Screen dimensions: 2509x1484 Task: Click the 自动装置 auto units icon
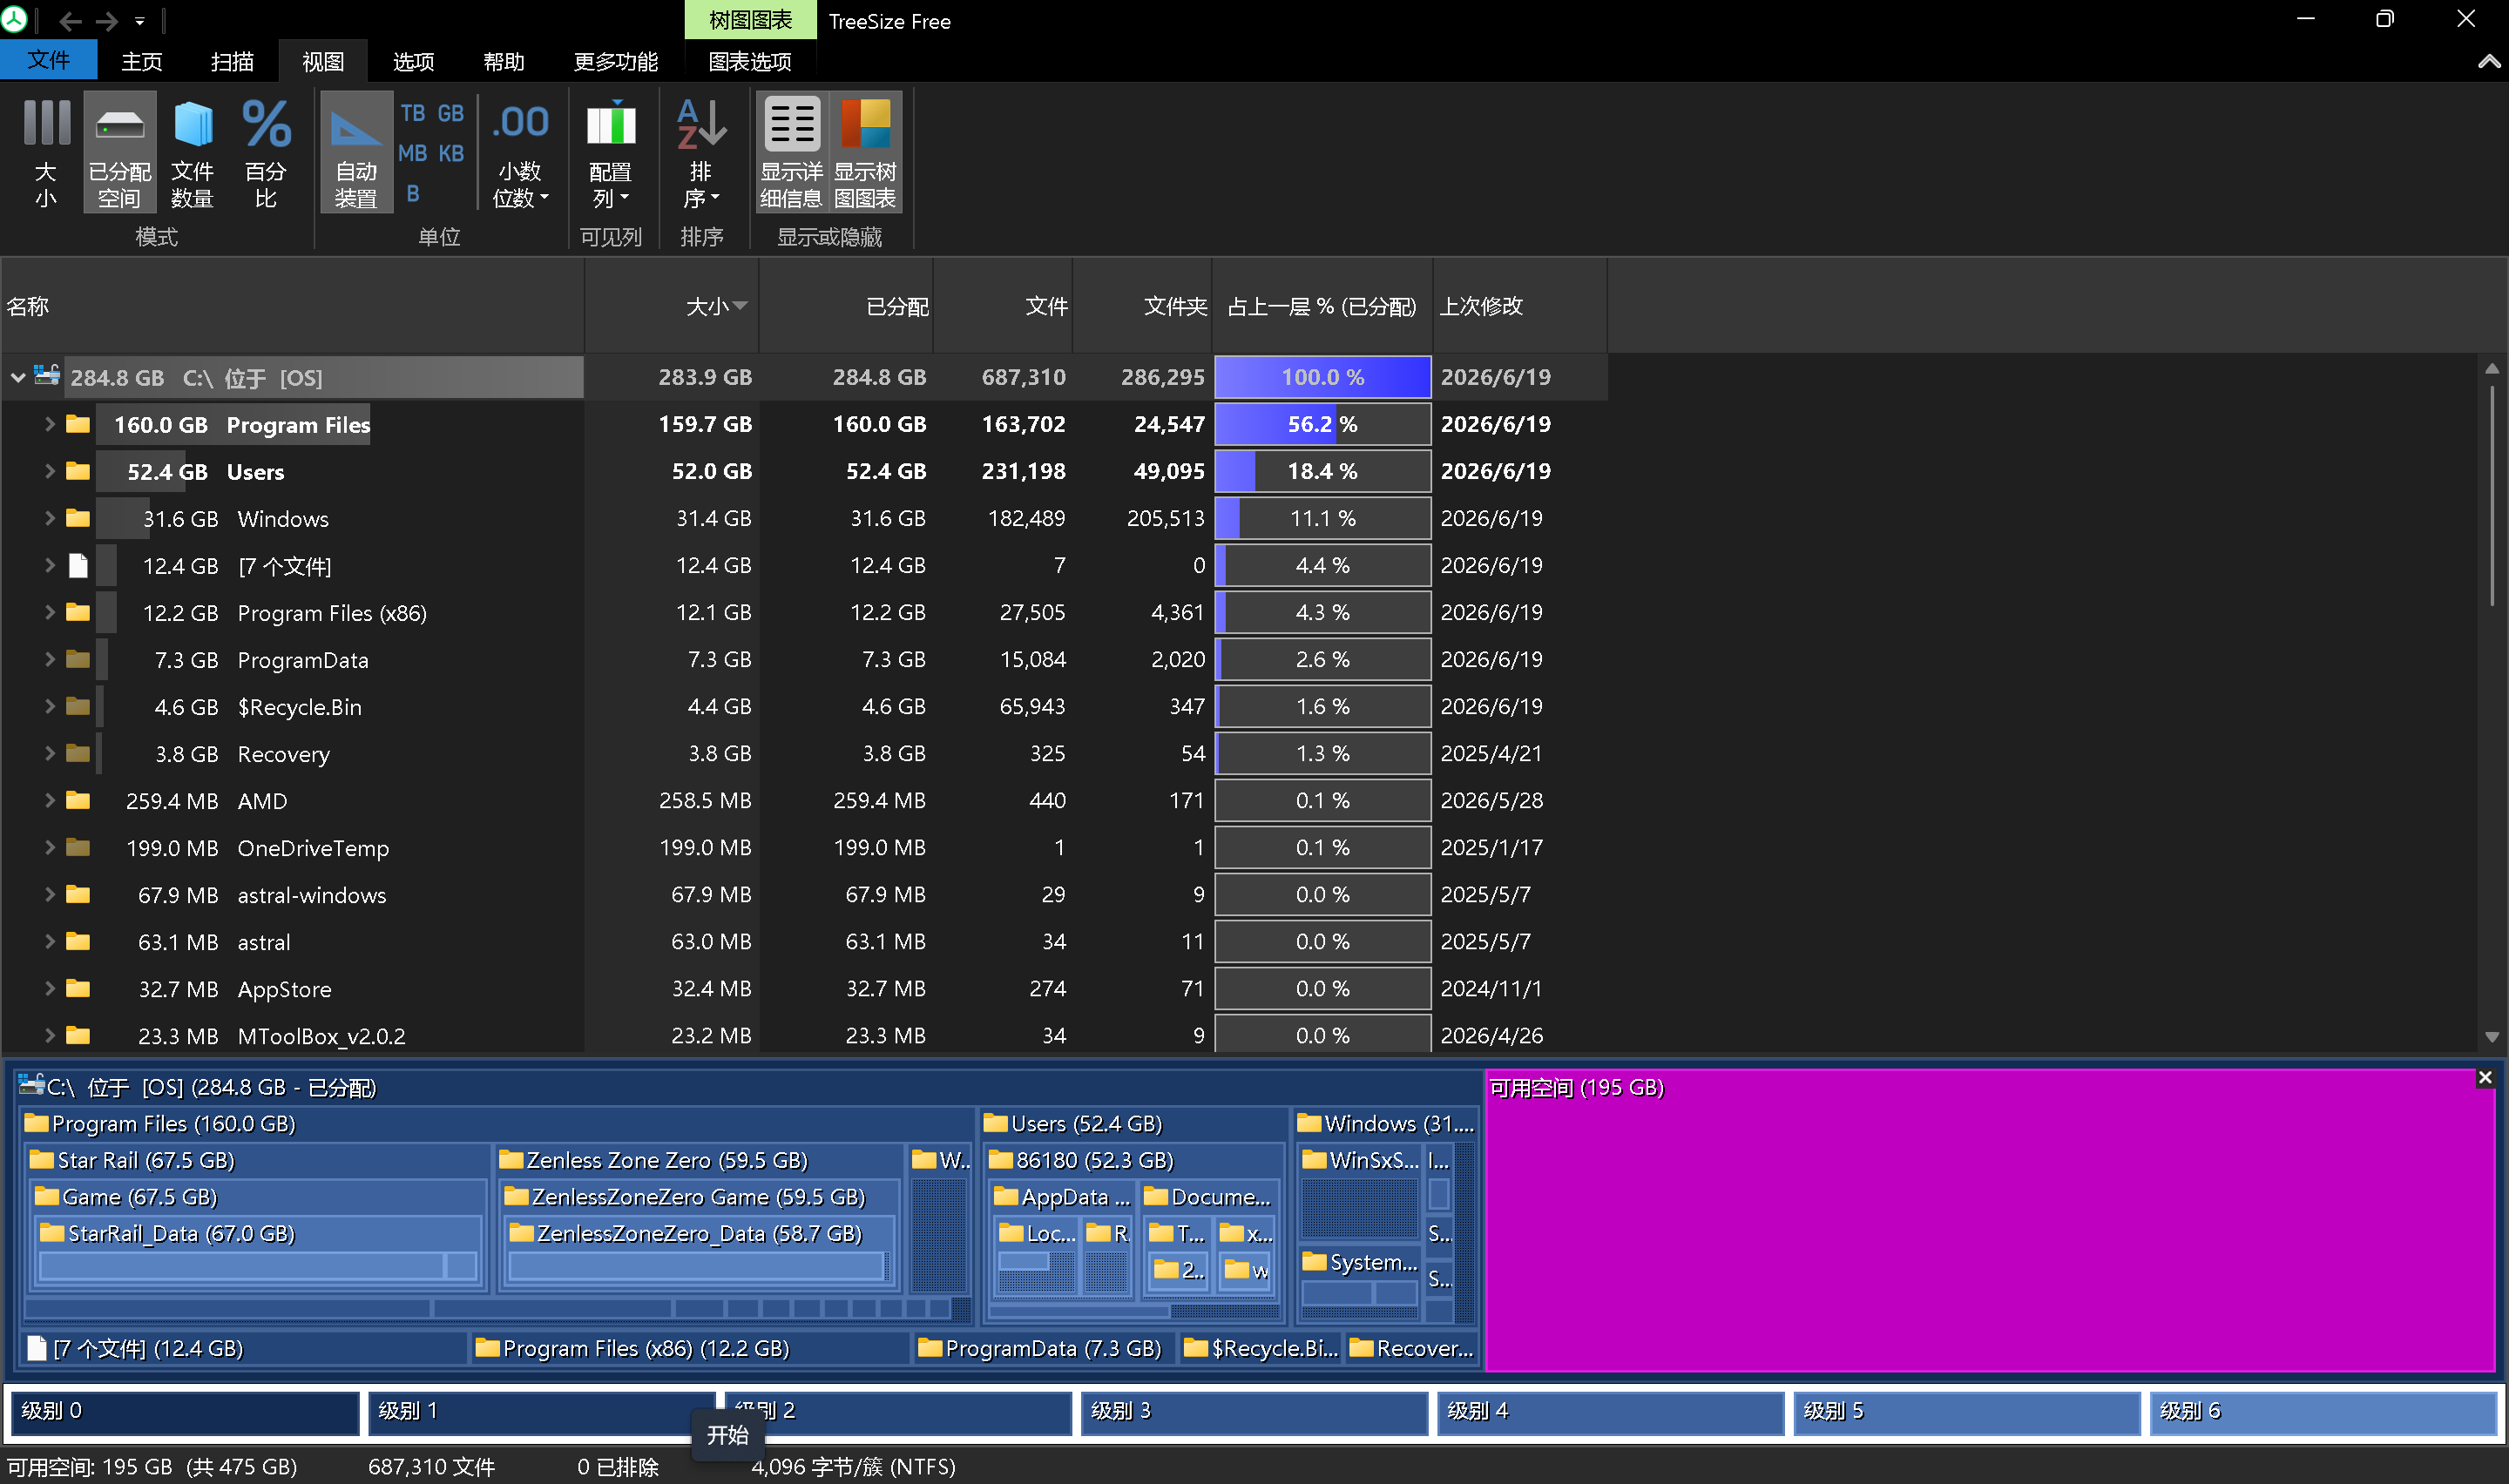(x=356, y=152)
